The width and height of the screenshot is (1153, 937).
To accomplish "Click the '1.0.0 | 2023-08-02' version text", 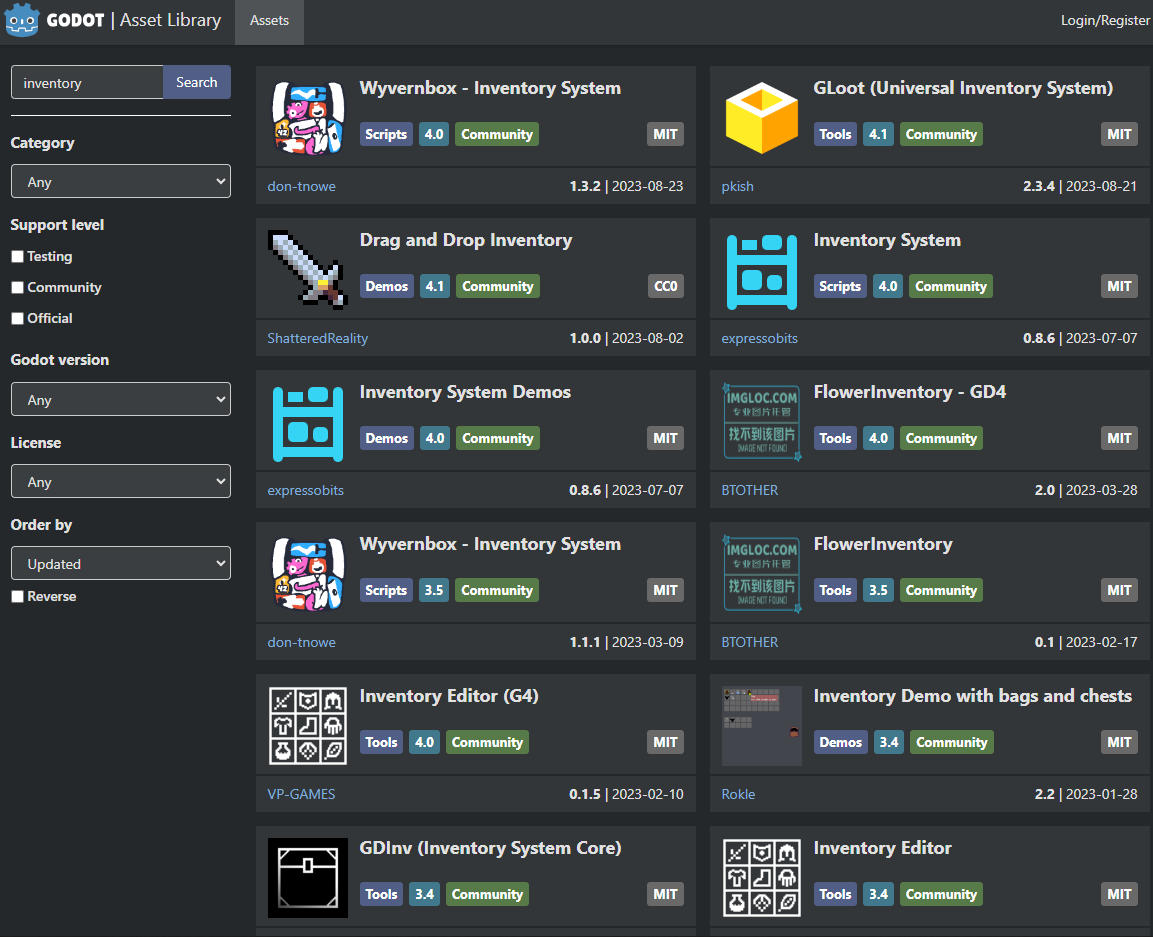I will point(627,338).
